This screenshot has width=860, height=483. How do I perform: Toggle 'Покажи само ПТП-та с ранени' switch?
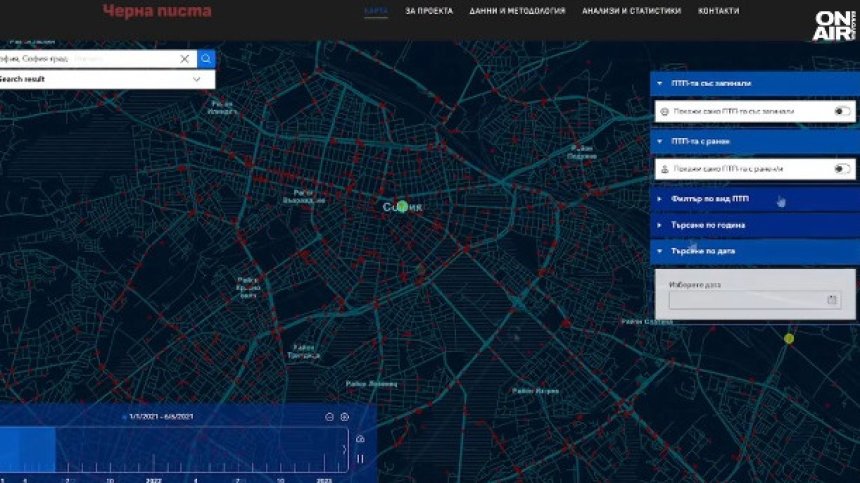[842, 169]
